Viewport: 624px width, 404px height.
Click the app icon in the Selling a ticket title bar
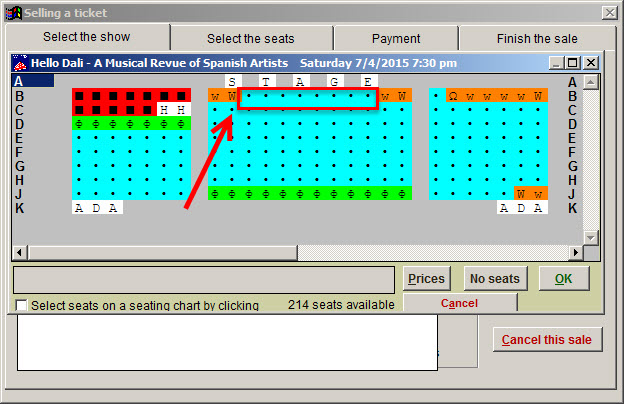click(14, 13)
